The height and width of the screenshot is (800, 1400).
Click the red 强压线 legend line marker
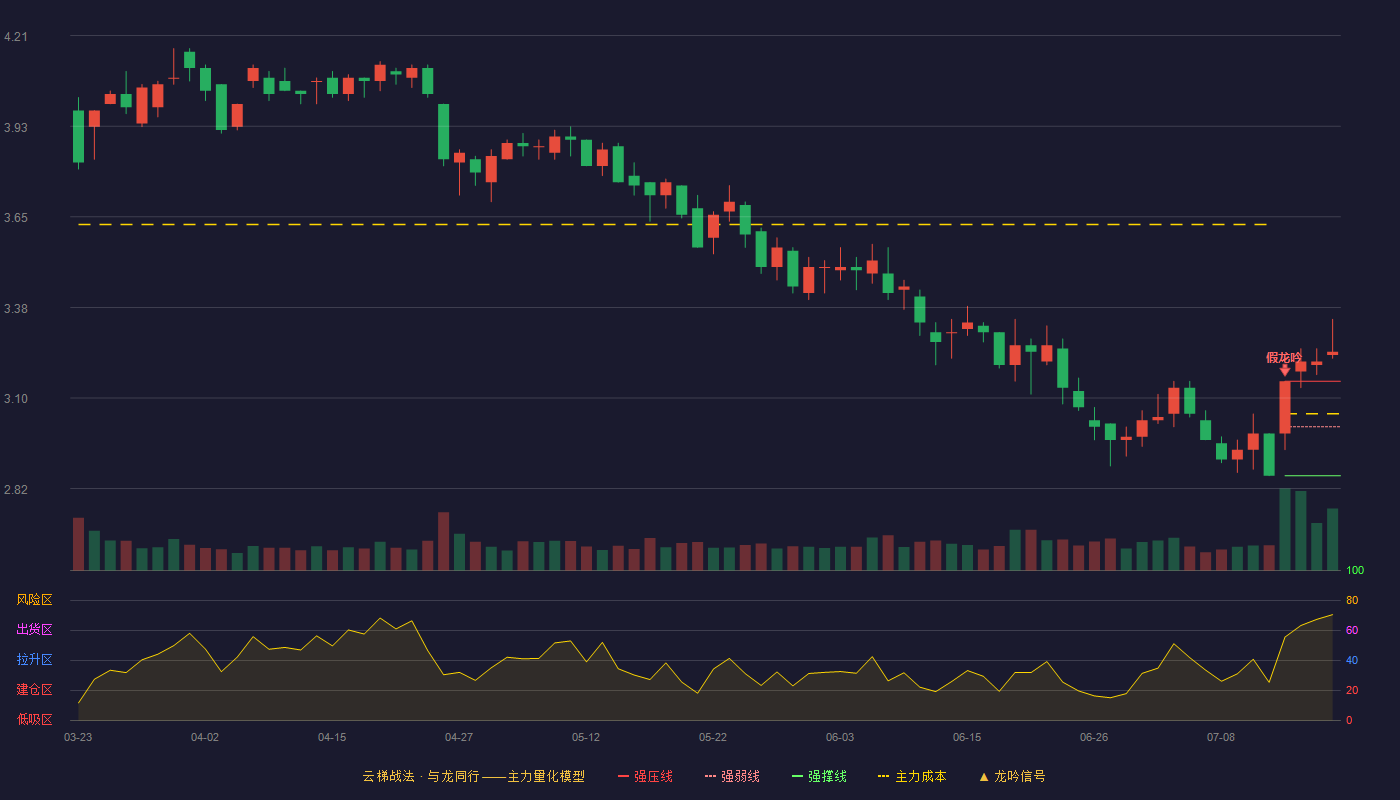click(x=623, y=776)
